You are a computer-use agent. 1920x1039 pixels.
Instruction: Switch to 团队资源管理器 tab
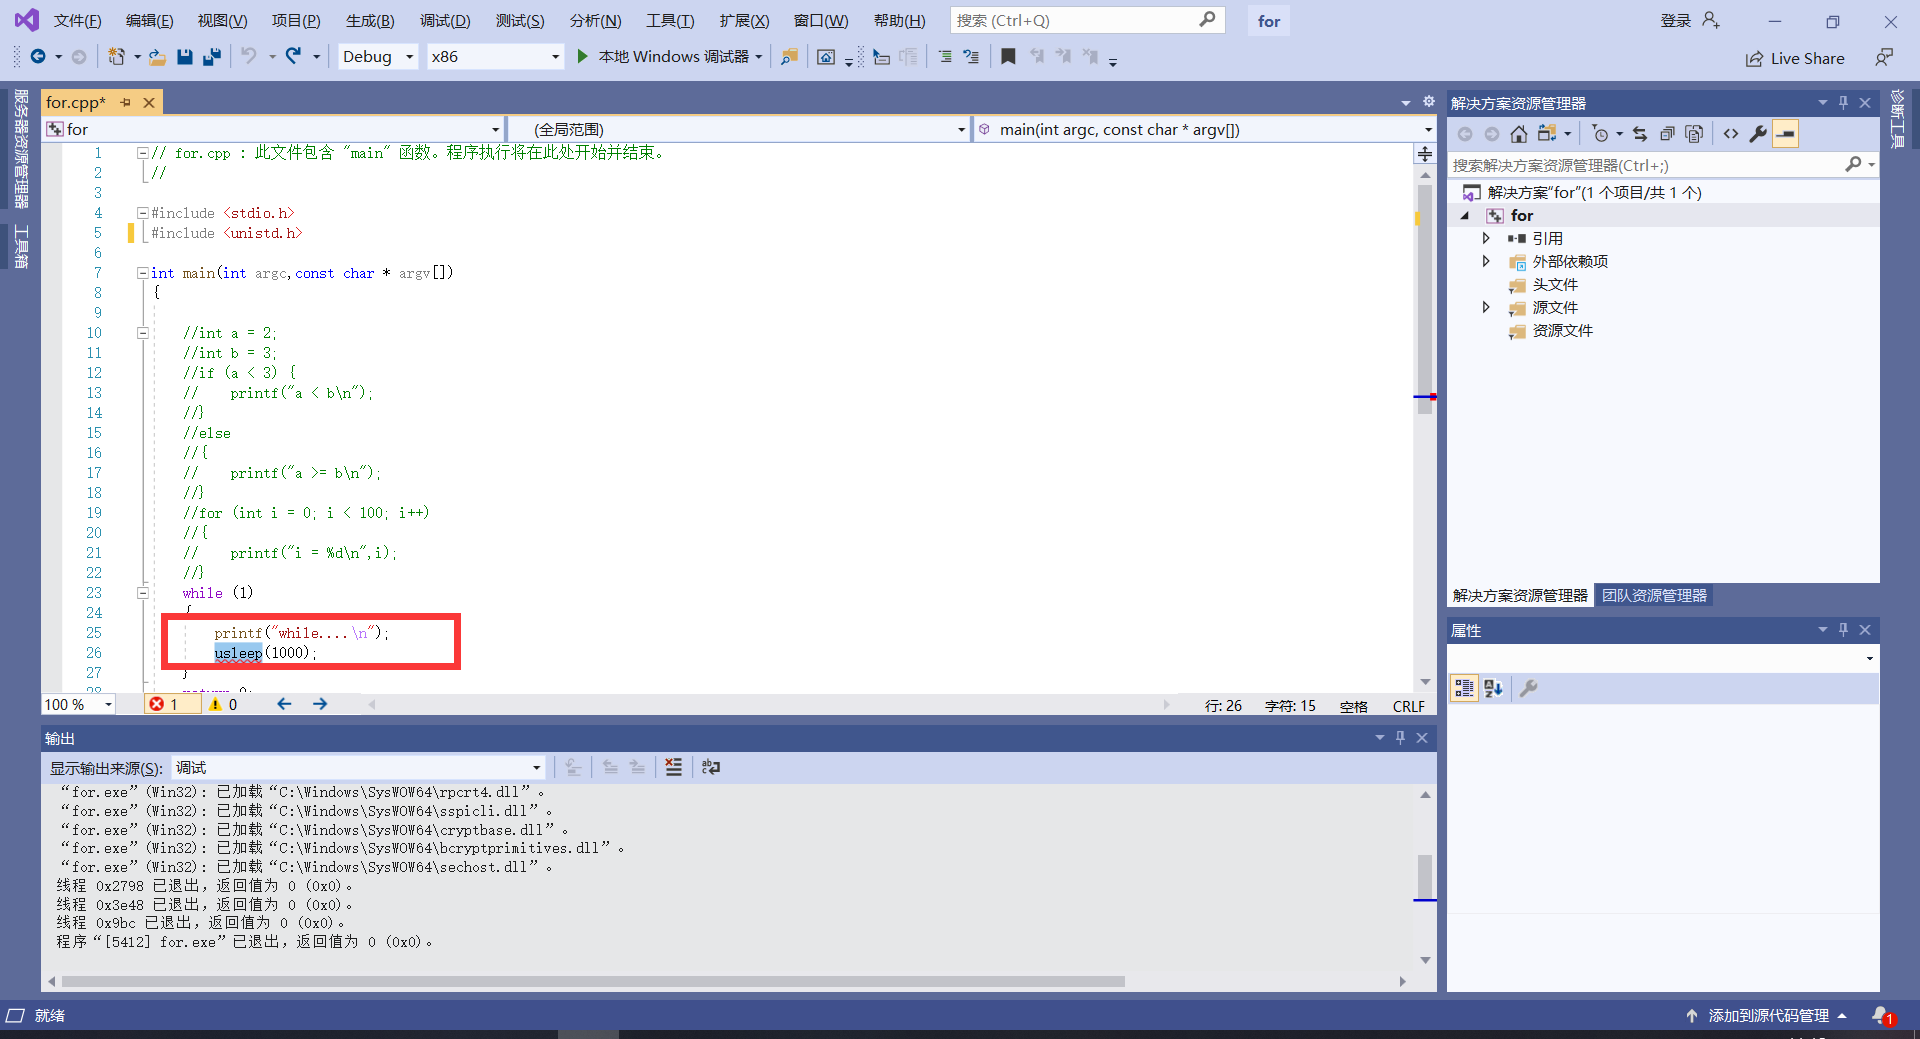tap(1654, 595)
